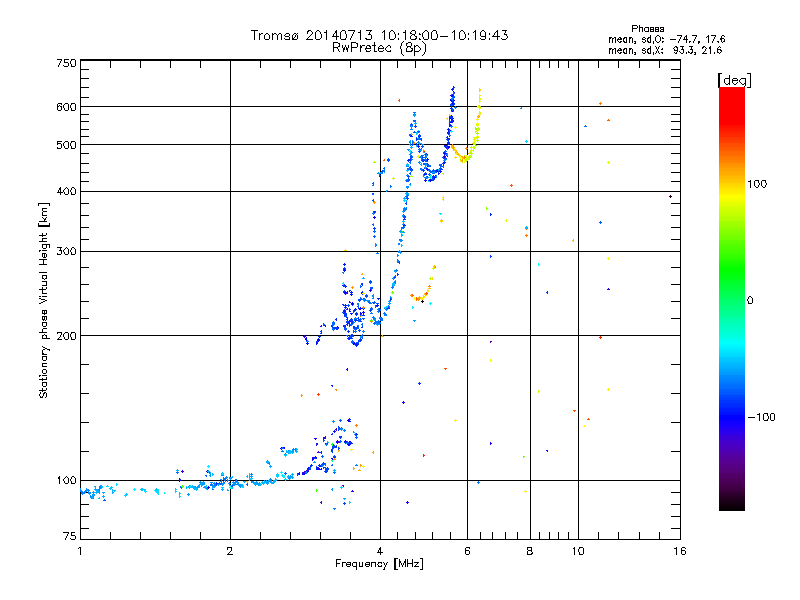Image resolution: width=800 pixels, height=600 pixels.
Task: Click the 'Frequency [MHz]' axis label
Action: click(379, 564)
